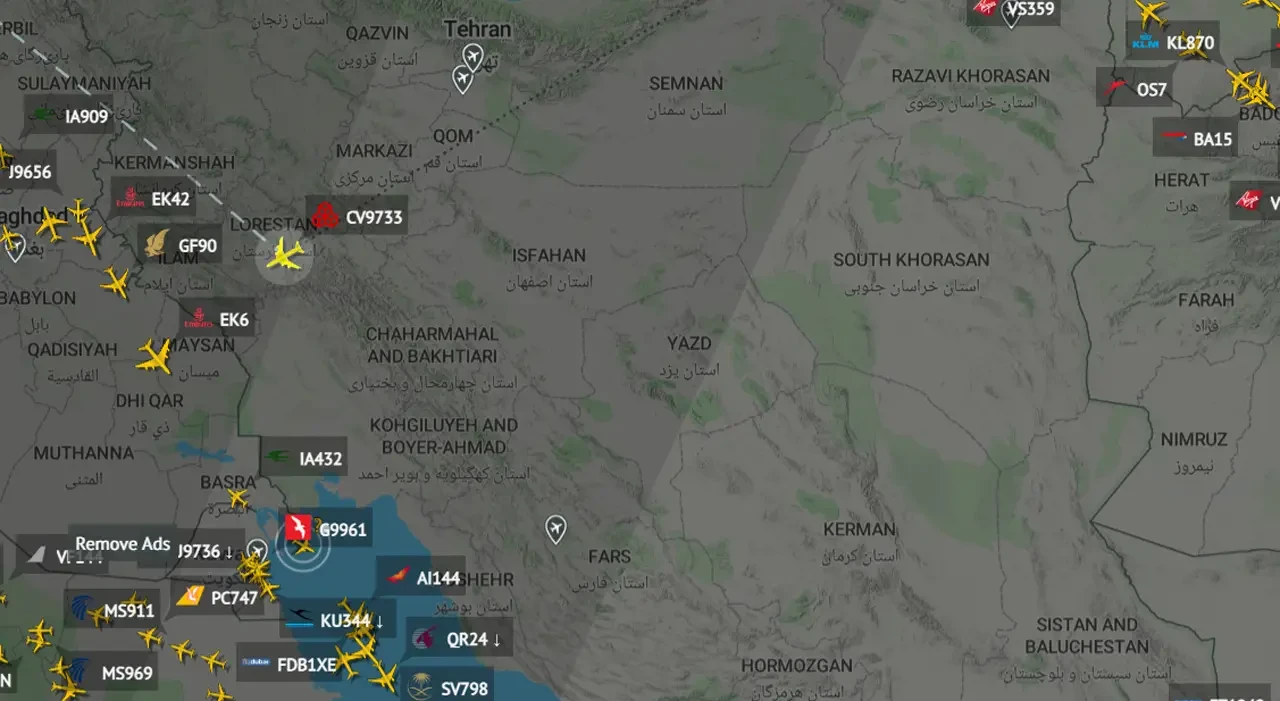
Task: Open the OS7 Austrian flight label
Action: click(1134, 89)
